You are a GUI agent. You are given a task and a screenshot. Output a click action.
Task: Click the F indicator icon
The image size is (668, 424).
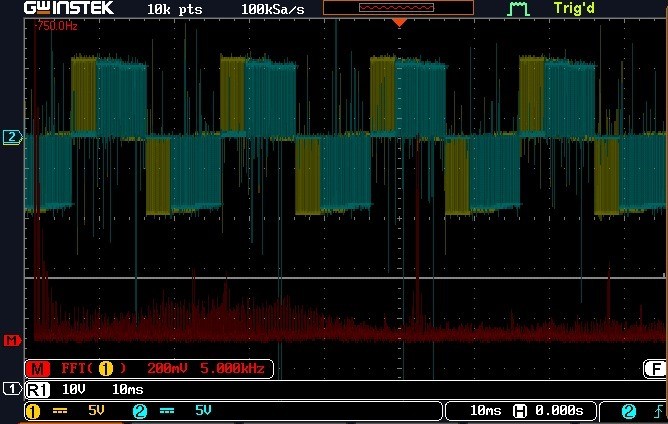tap(655, 369)
